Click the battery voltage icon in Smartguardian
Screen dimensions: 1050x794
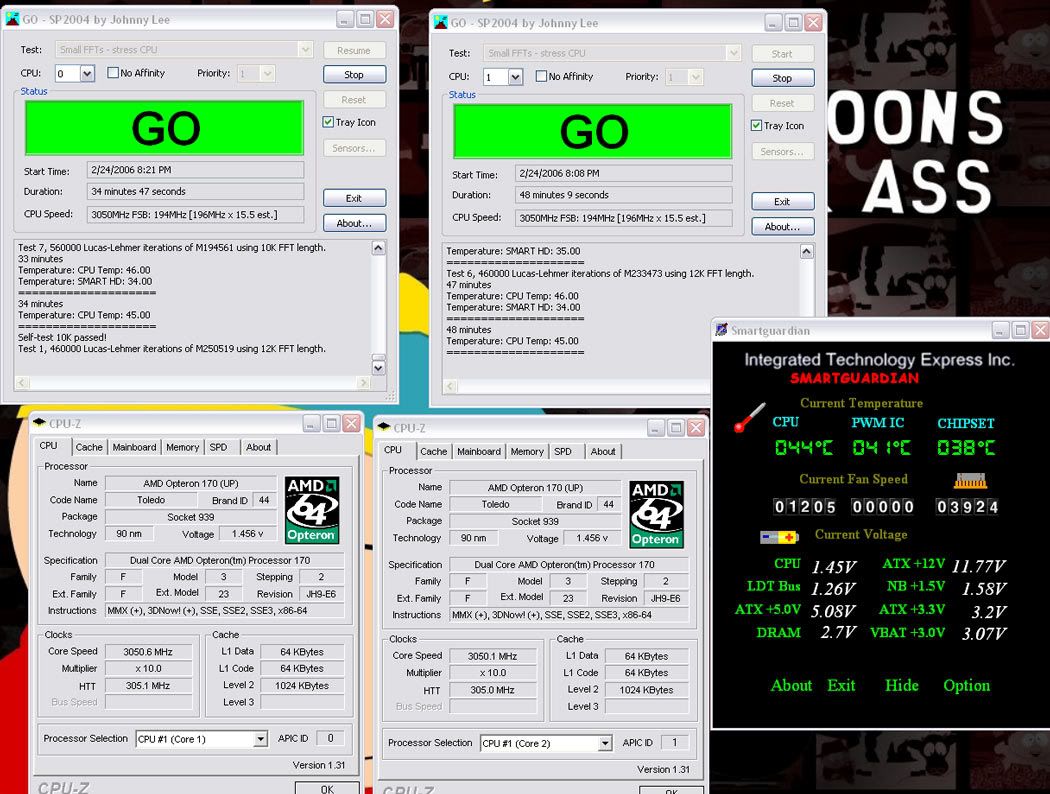point(779,537)
